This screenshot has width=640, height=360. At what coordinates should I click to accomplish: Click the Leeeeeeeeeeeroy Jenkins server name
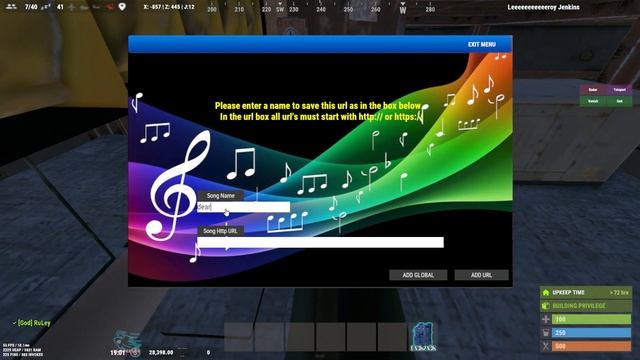click(543, 7)
